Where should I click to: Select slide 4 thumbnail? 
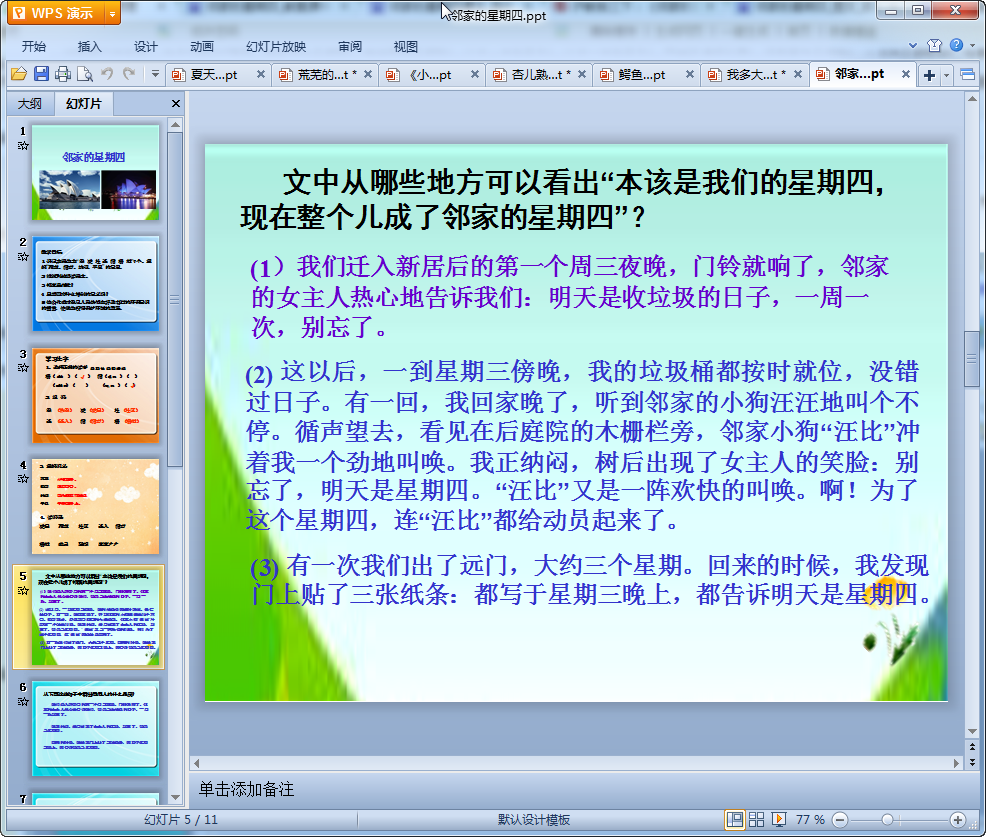click(96, 506)
